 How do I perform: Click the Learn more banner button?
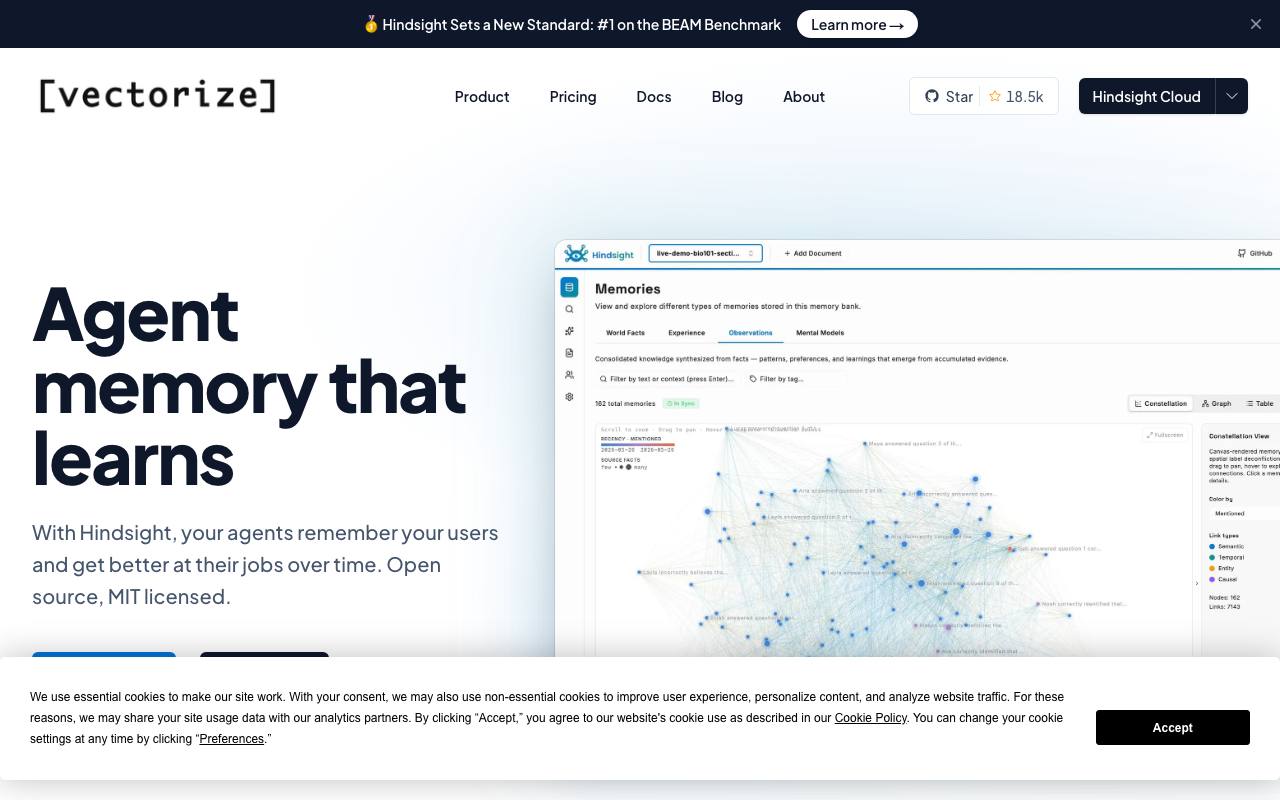click(857, 24)
